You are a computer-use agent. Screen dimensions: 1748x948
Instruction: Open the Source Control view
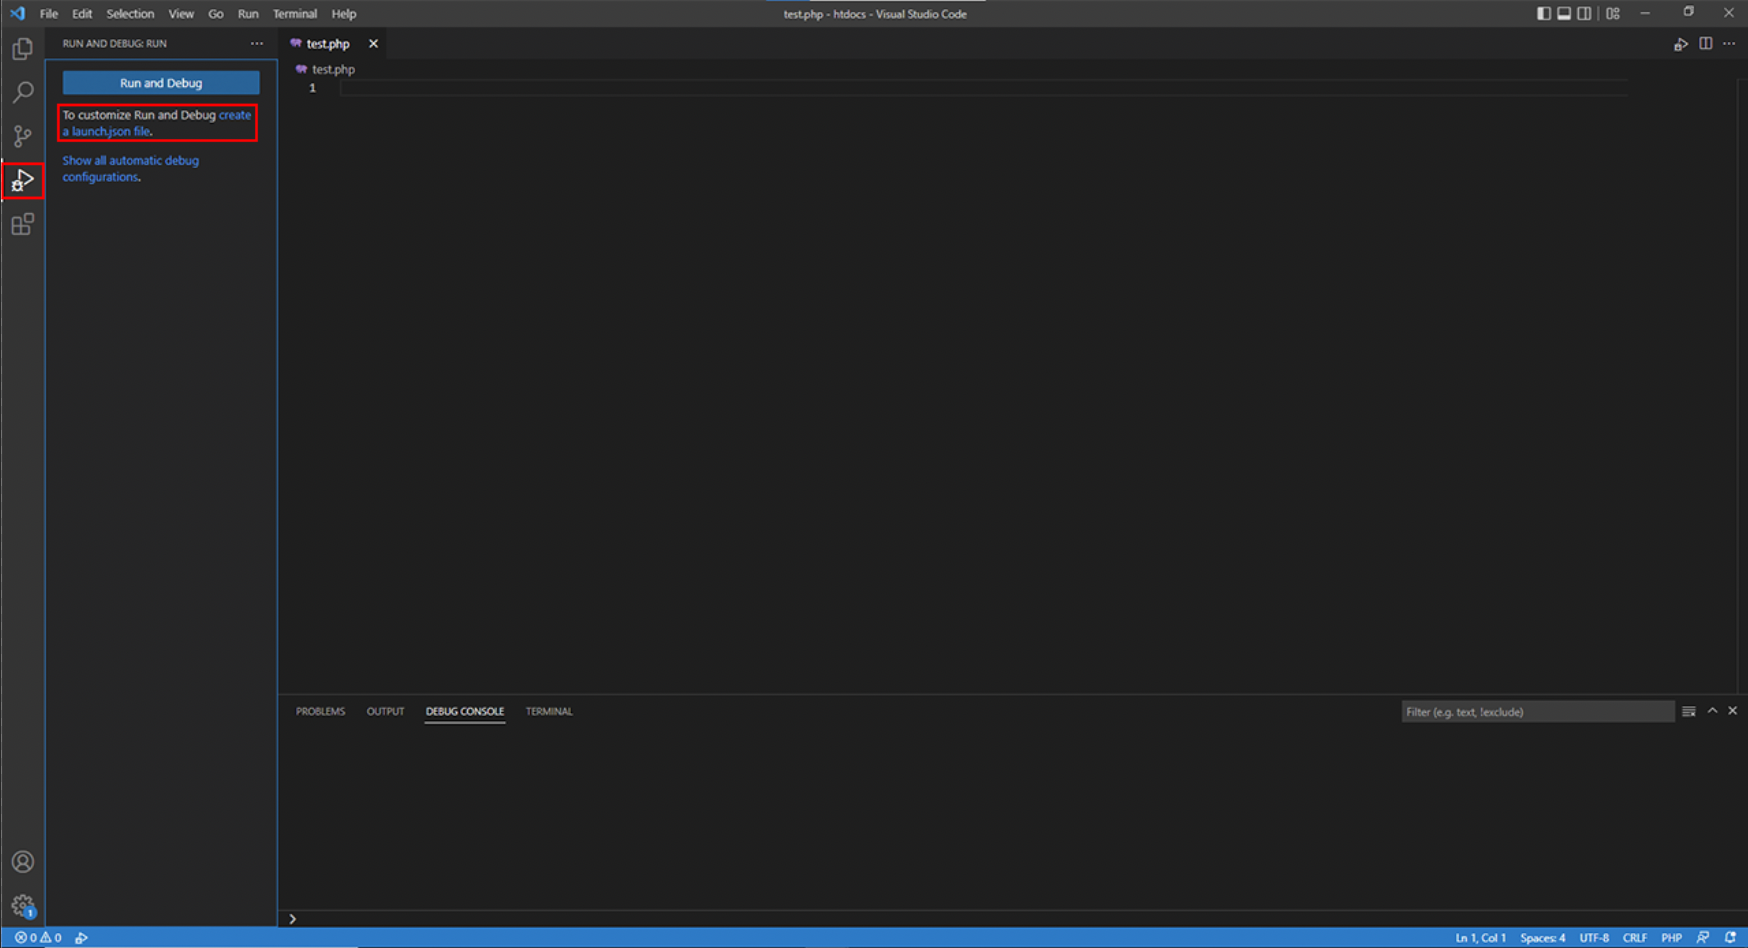click(22, 136)
